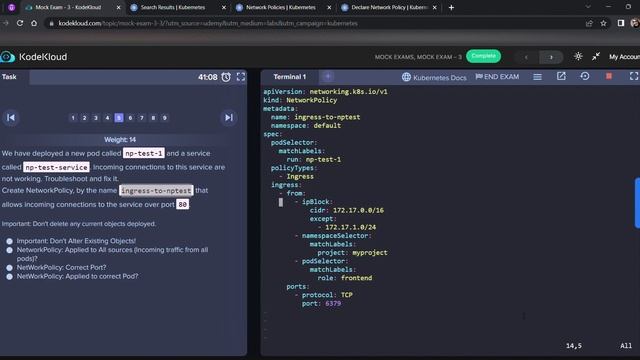
Task: Open the terminal hamburger menu
Action: coord(537,77)
